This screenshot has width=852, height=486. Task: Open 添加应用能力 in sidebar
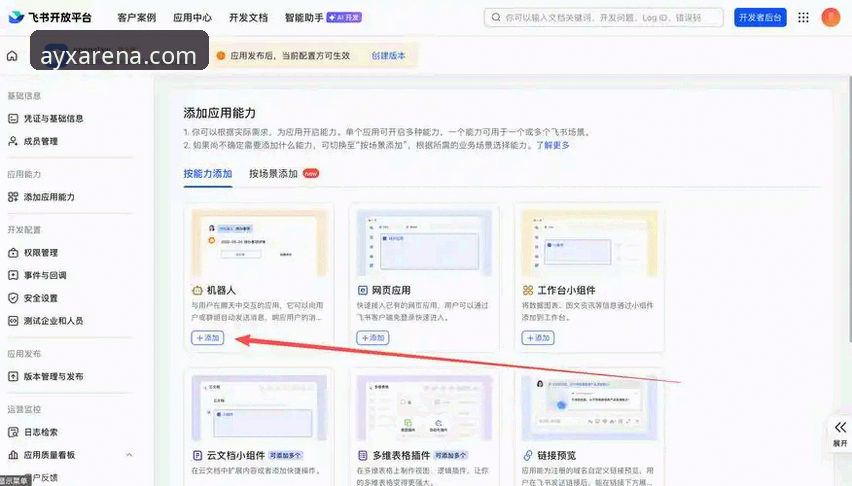coord(49,197)
